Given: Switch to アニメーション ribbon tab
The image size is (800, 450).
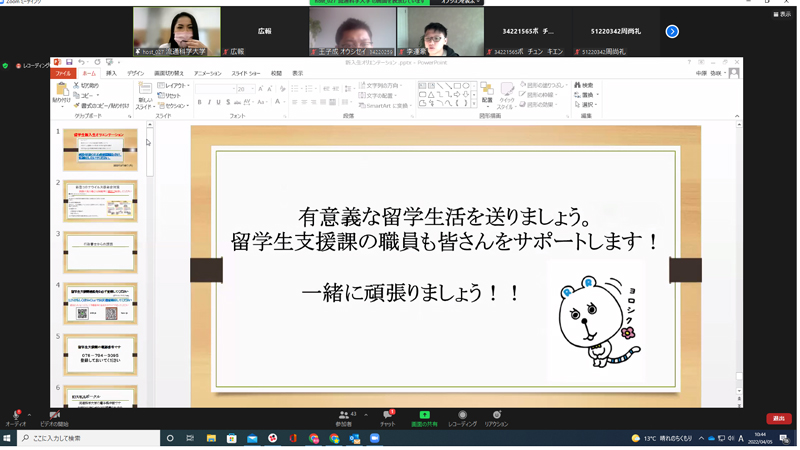Looking at the screenshot, I should tap(208, 73).
